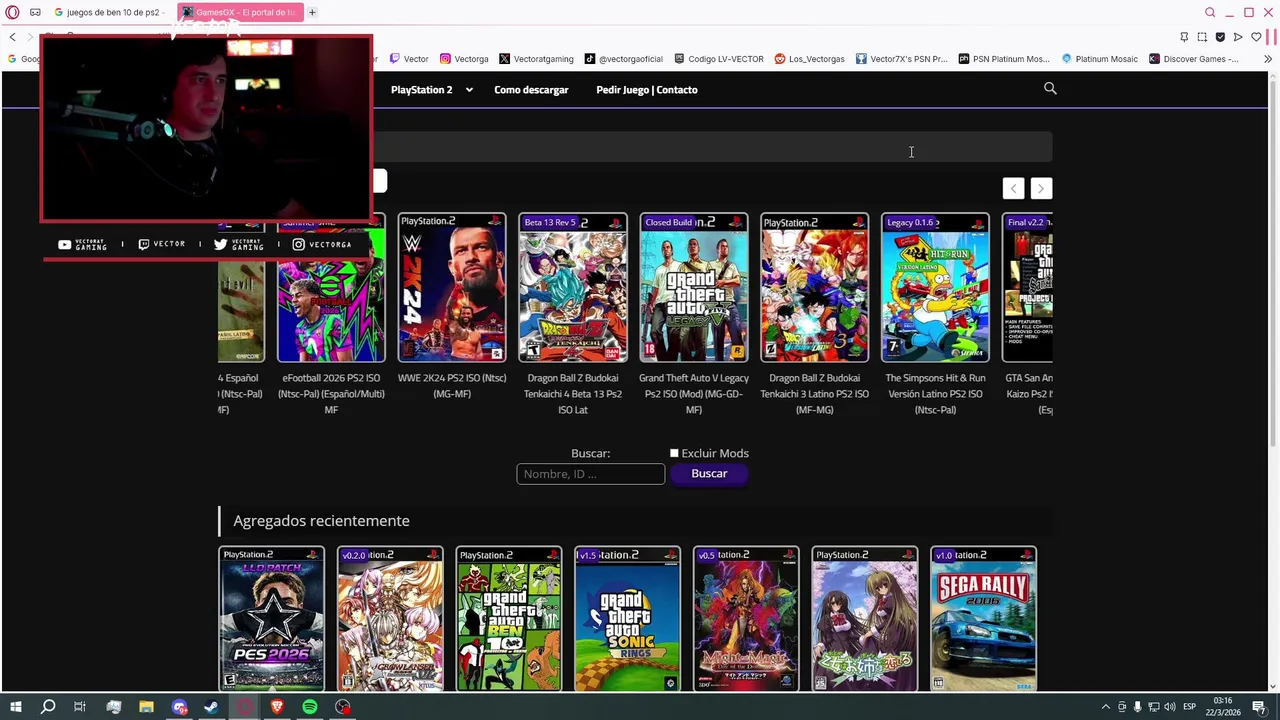
Task: Open eFootball 2026 PS2 ISO link
Action: pos(331,394)
